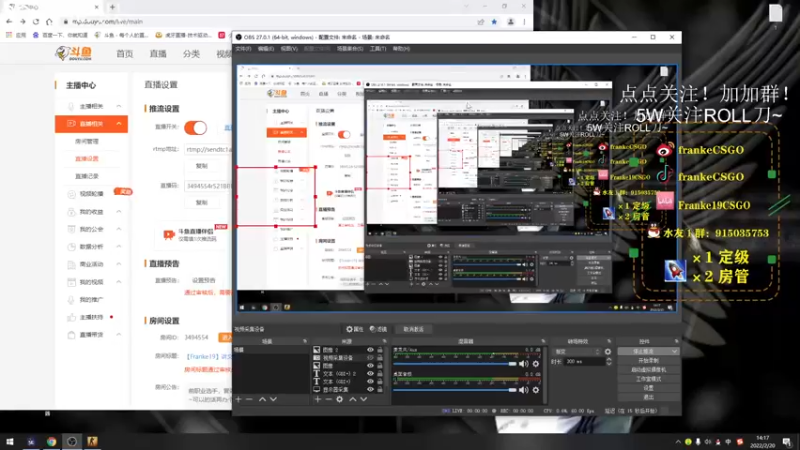Enable 工作室模式 studio mode
This screenshot has width=800, height=450.
[x=648, y=379]
